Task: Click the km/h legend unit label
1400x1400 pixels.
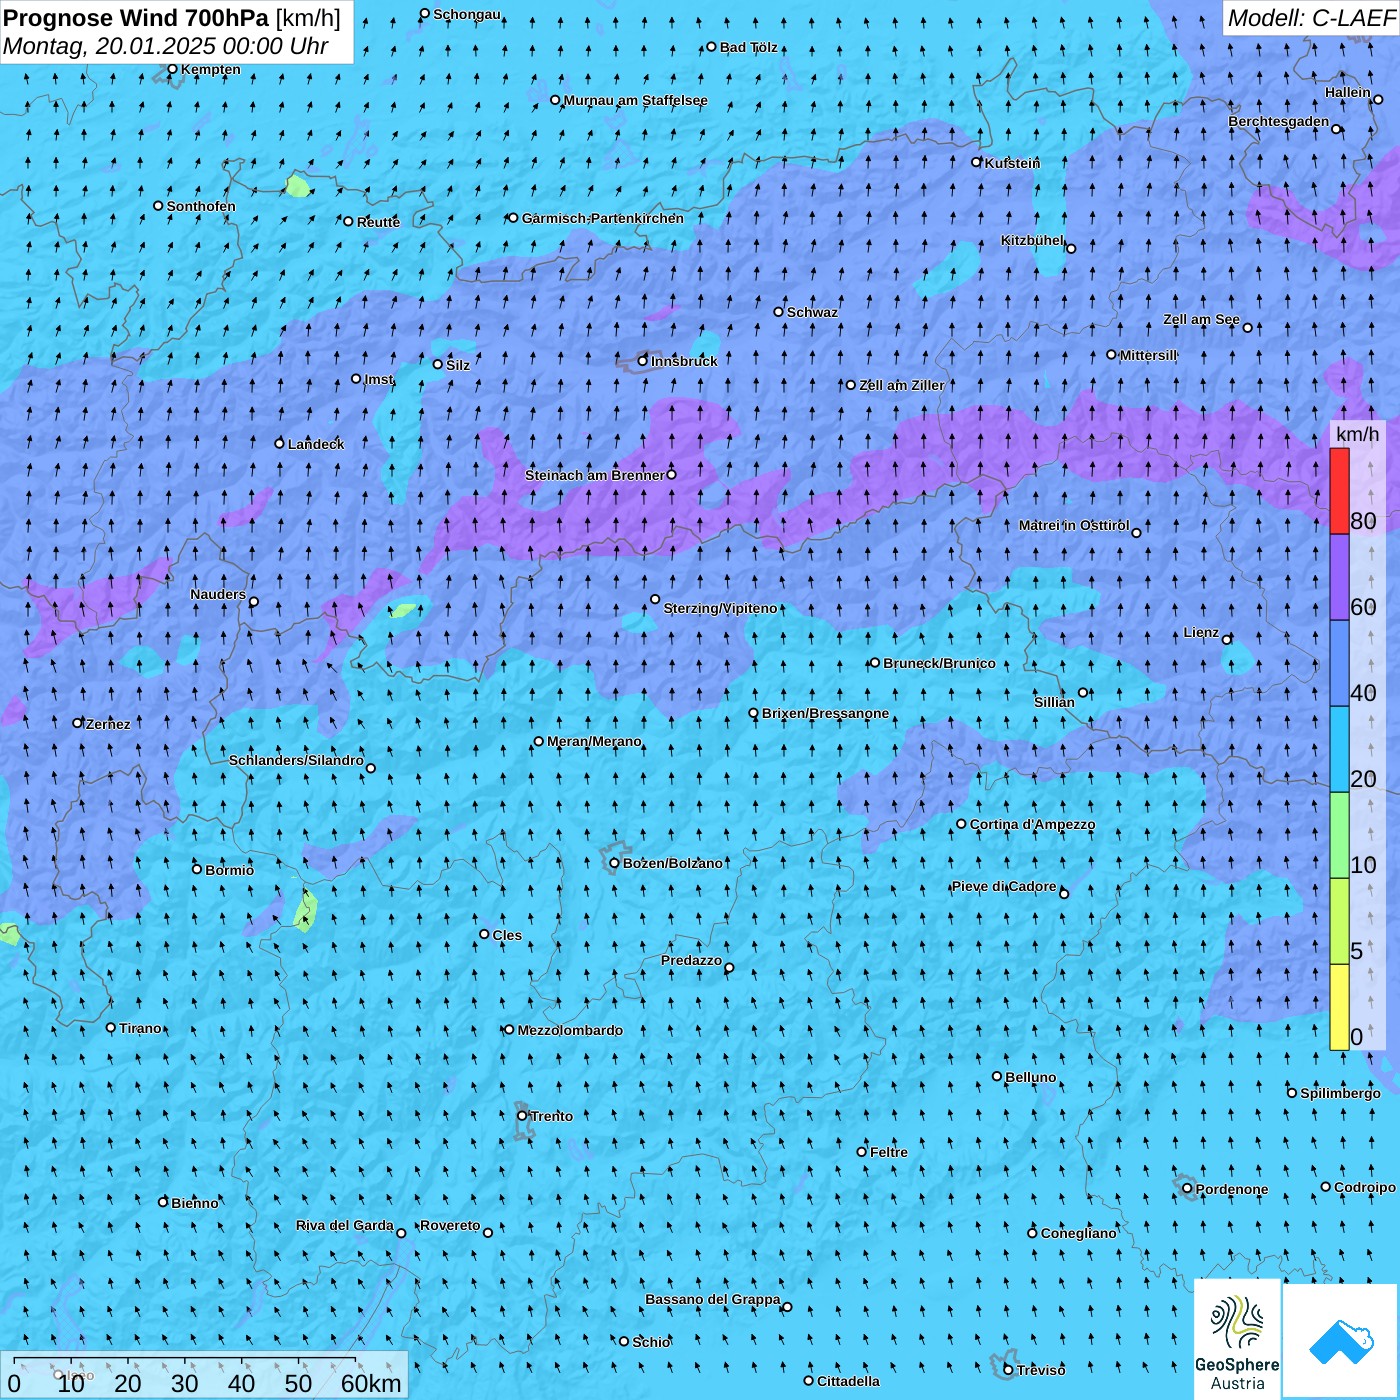Action: [1357, 434]
